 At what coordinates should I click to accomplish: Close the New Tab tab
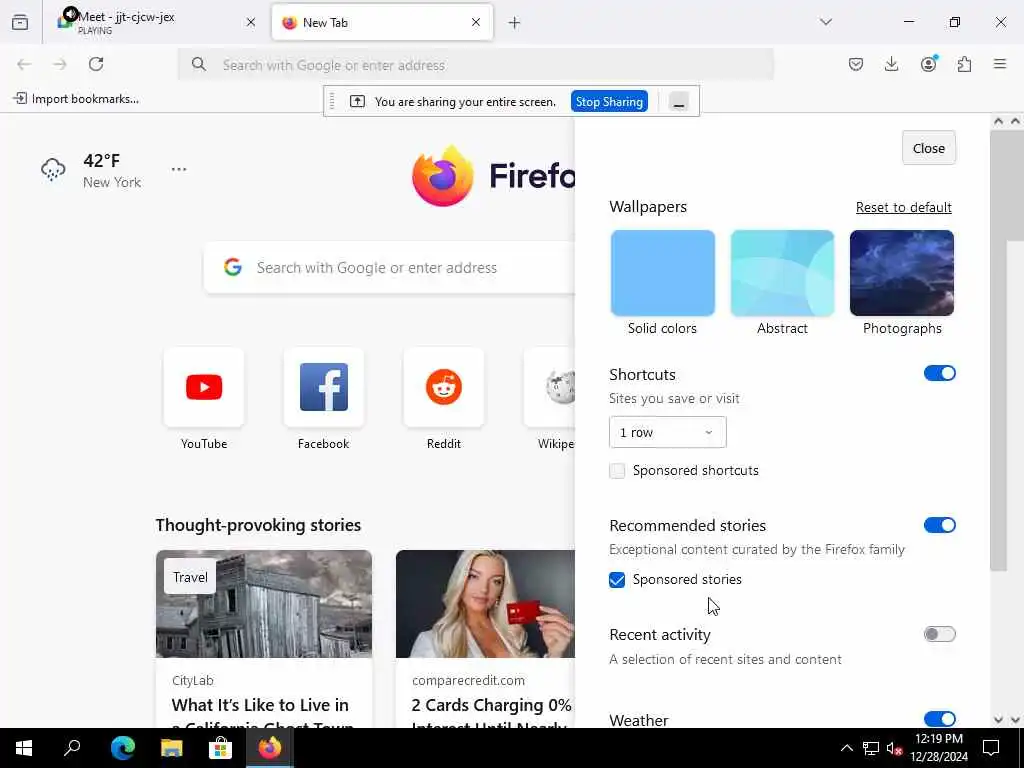point(476,22)
